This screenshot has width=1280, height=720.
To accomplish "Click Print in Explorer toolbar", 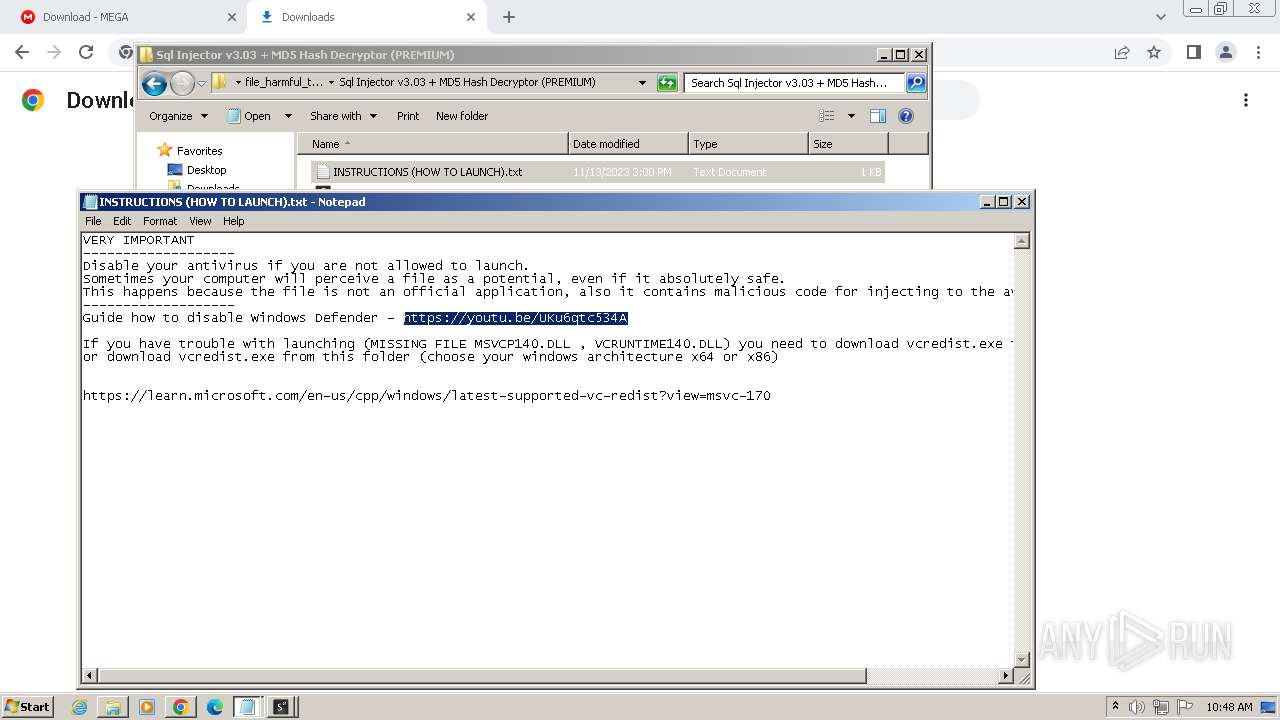I will pos(408,116).
